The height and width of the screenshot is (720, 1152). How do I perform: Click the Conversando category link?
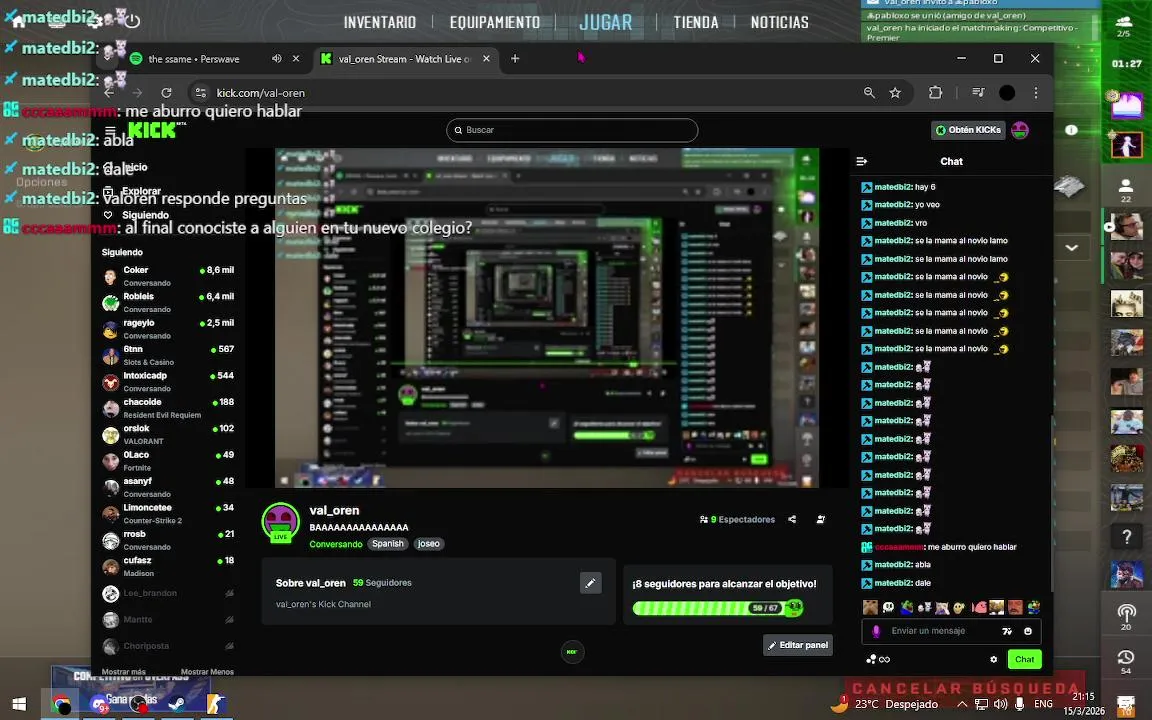pyautogui.click(x=336, y=544)
